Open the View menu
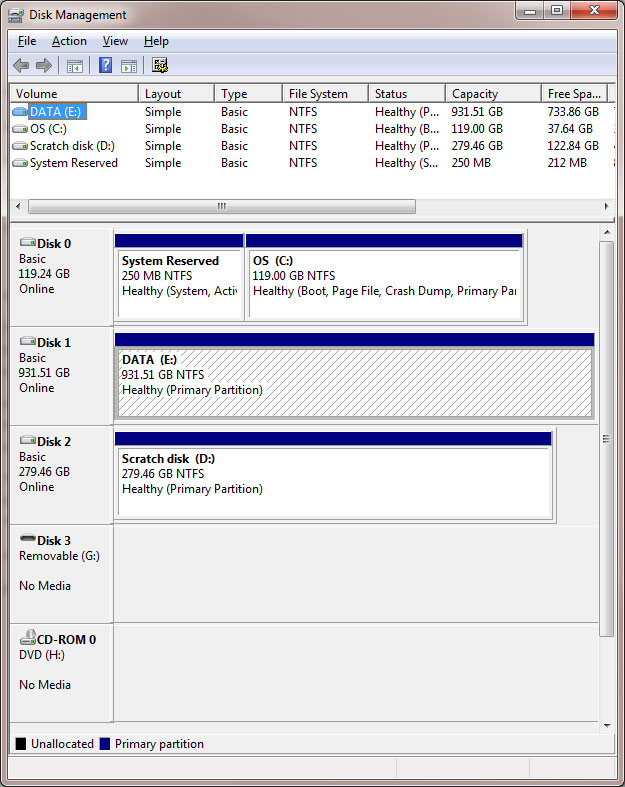The width and height of the screenshot is (625, 787). pos(115,41)
